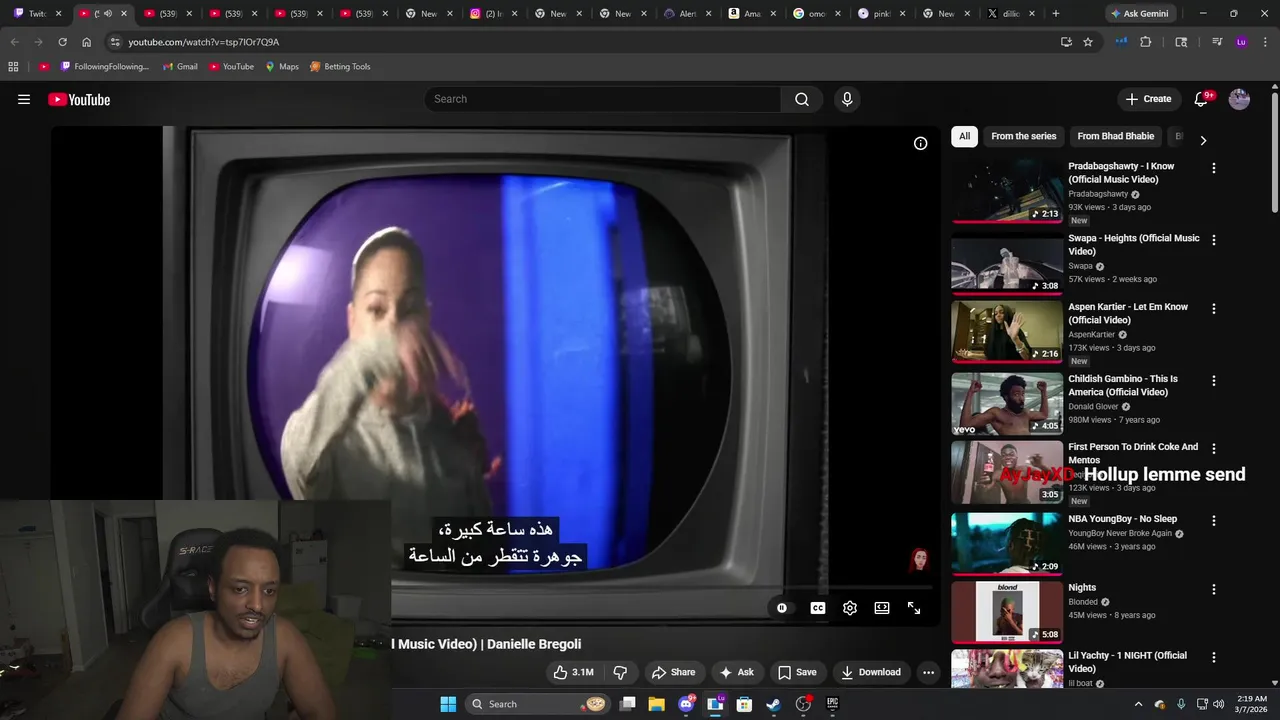The image size is (1280, 720).
Task: Open the Nights by Blonded thumbnail
Action: [x=1007, y=611]
